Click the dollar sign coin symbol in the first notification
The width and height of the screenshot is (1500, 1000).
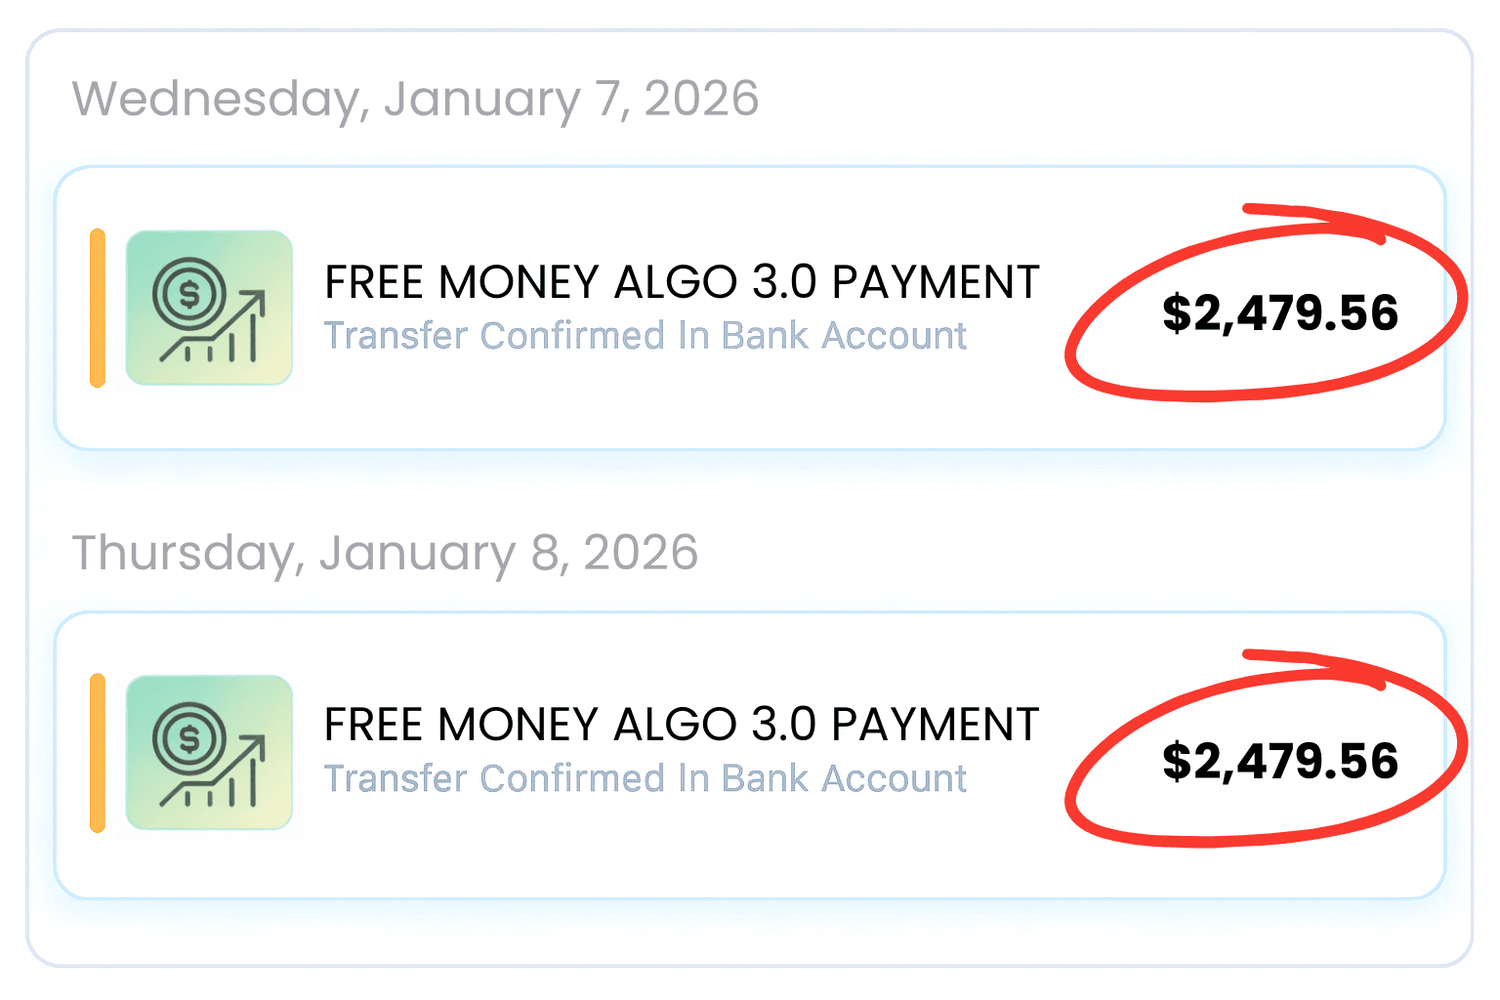(188, 290)
